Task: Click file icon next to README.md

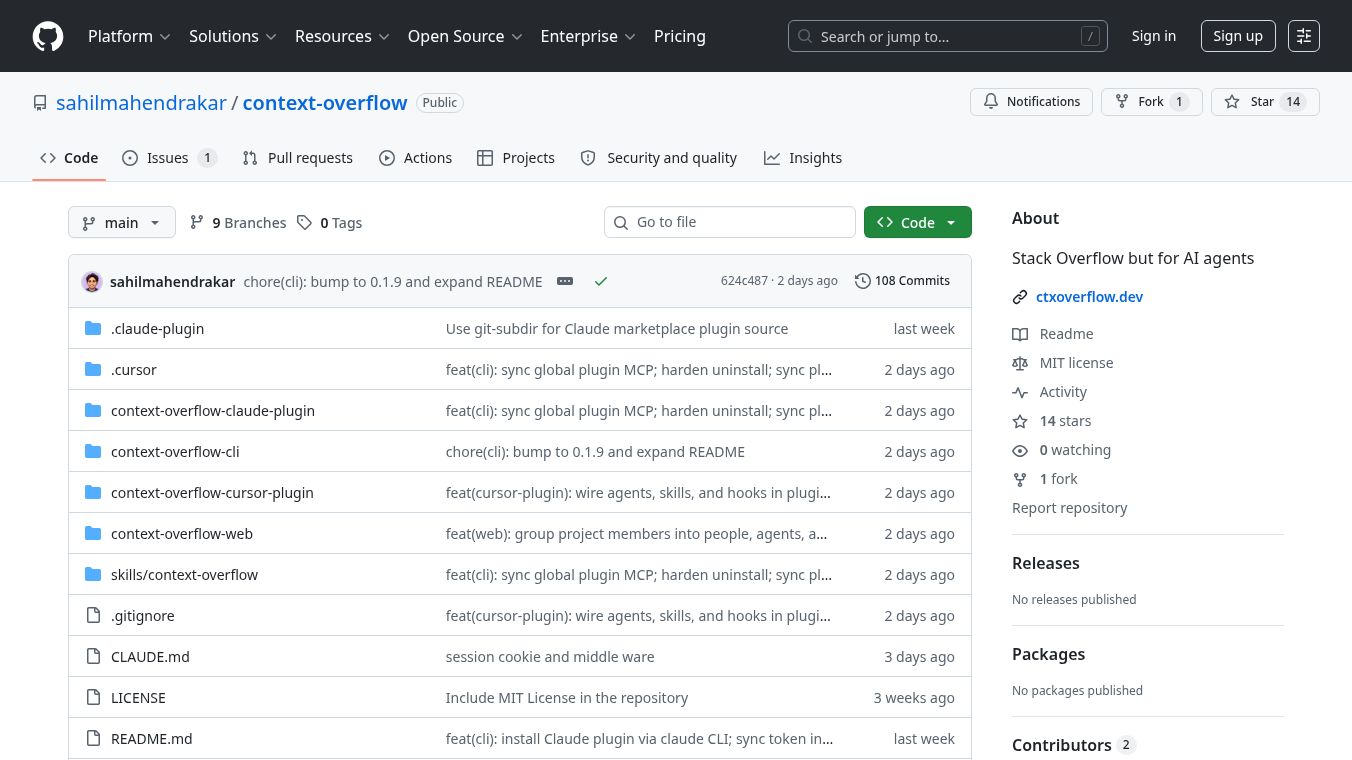Action: pos(93,738)
